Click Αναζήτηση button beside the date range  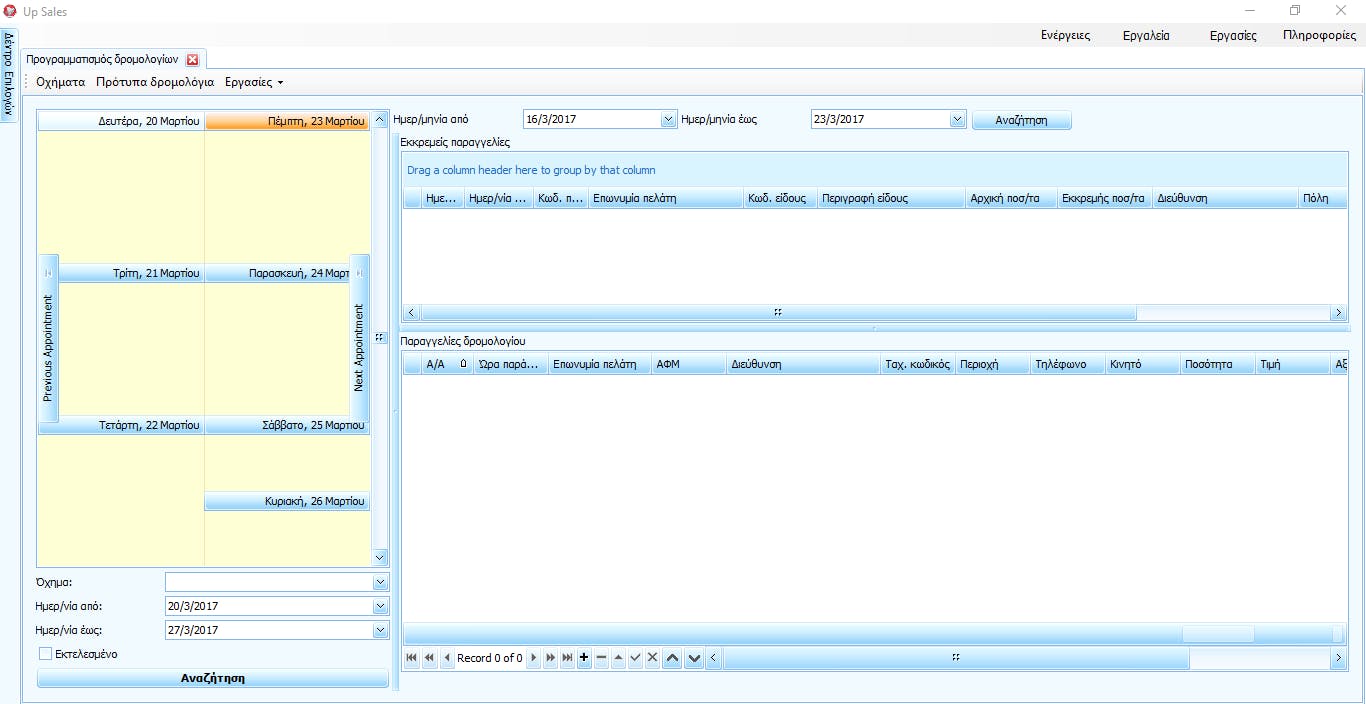[x=1021, y=120]
